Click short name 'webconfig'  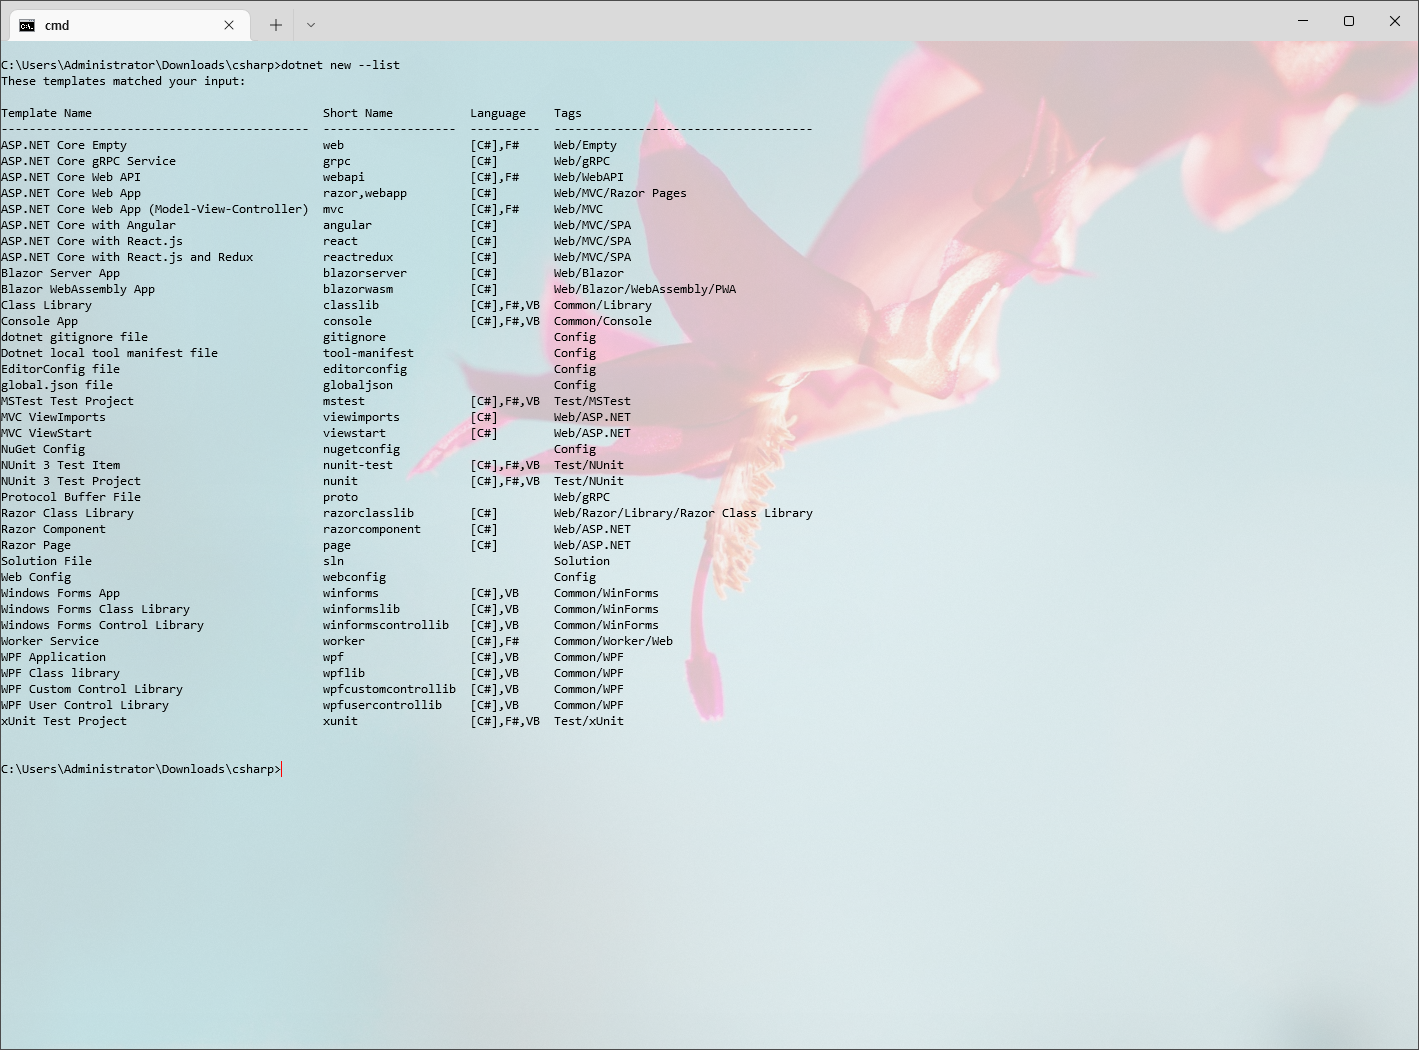(354, 577)
